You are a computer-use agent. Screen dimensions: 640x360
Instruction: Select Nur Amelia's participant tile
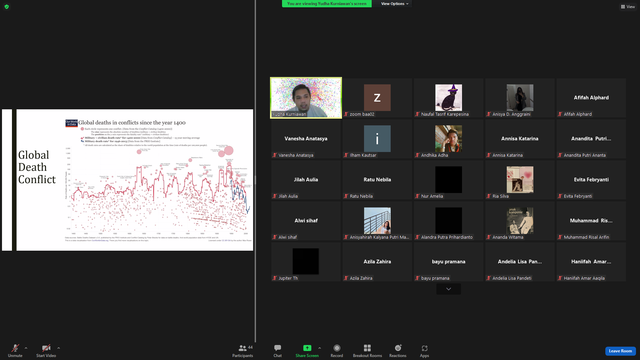[x=449, y=180]
